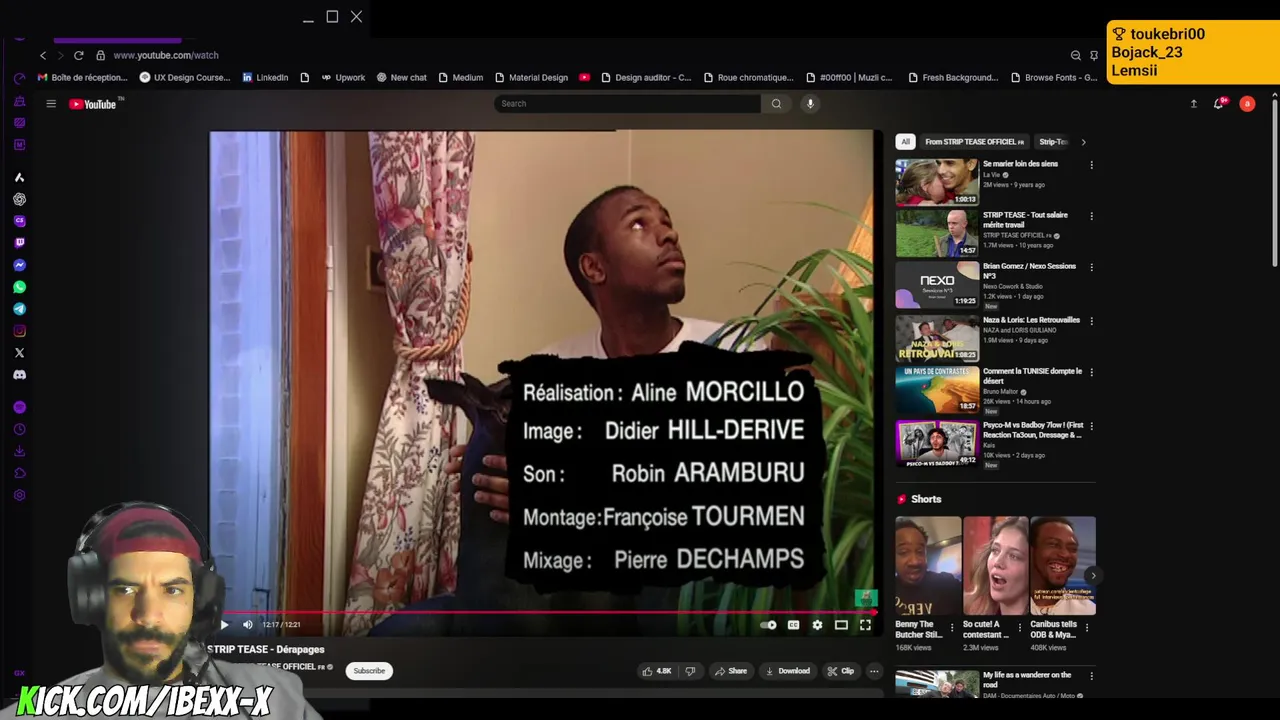Open options for Se marier loin des siens

pyautogui.click(x=1091, y=165)
